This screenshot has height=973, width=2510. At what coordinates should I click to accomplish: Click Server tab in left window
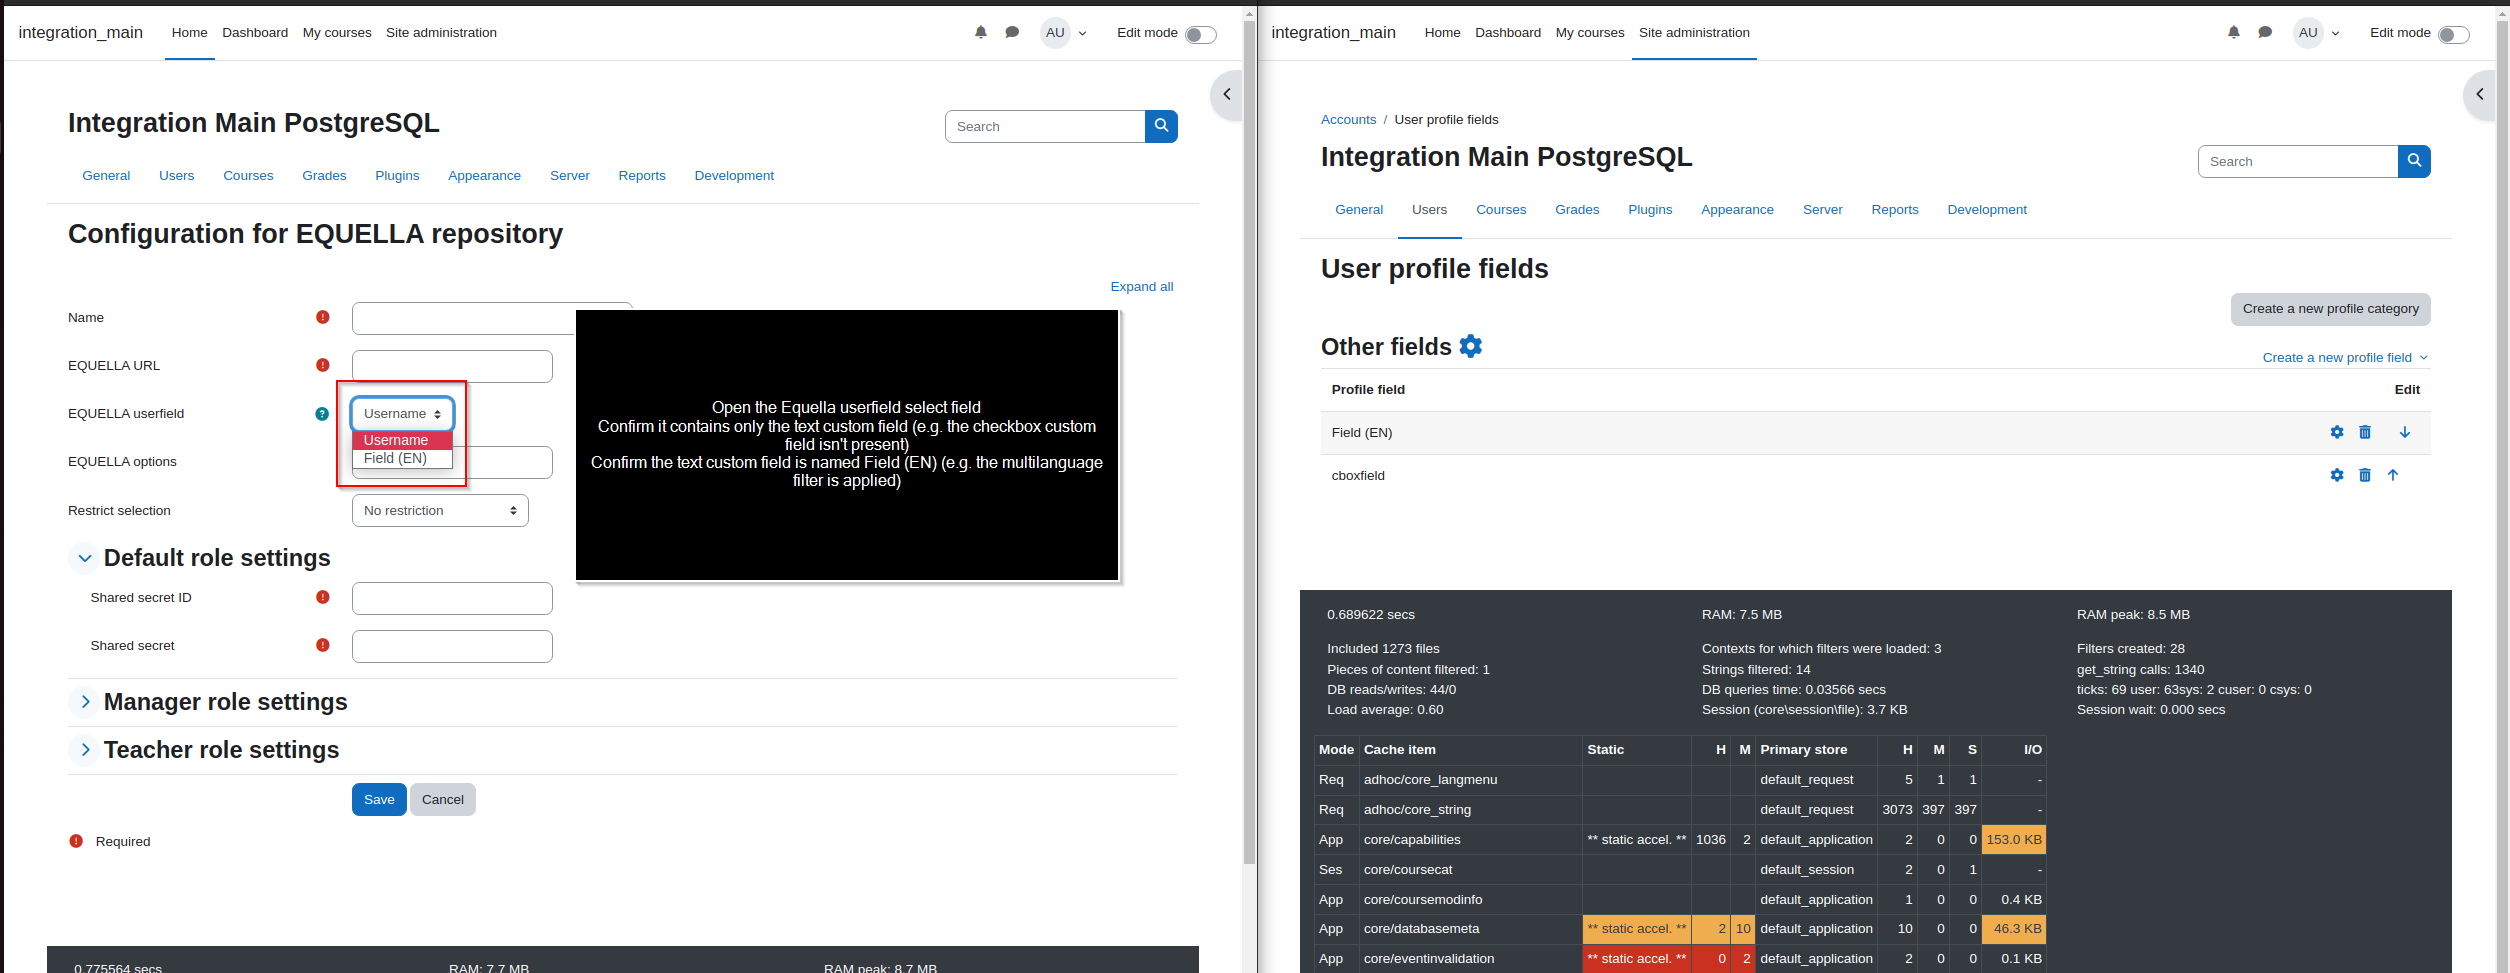pos(569,176)
